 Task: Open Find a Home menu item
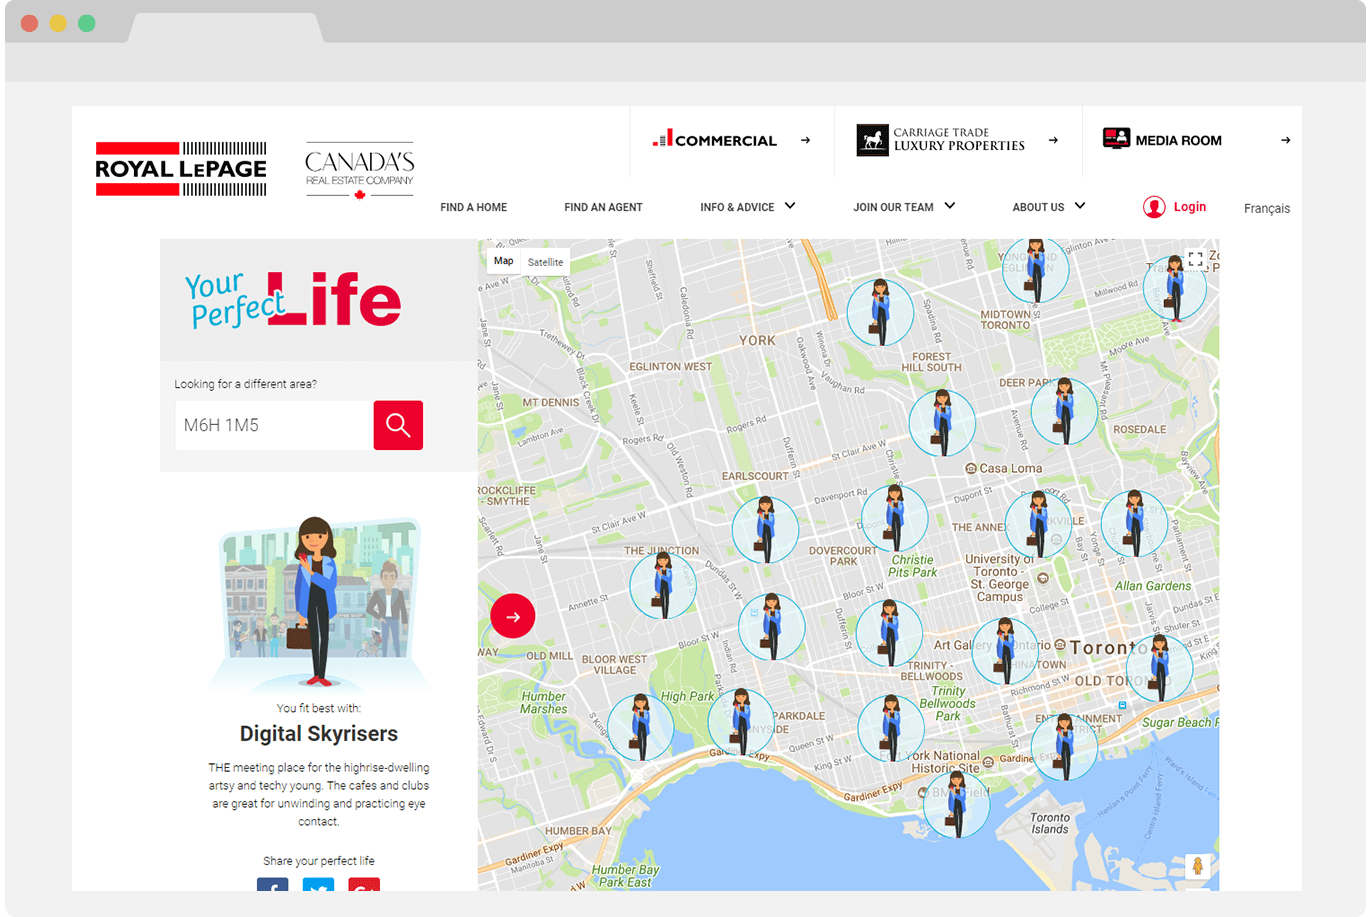(473, 208)
